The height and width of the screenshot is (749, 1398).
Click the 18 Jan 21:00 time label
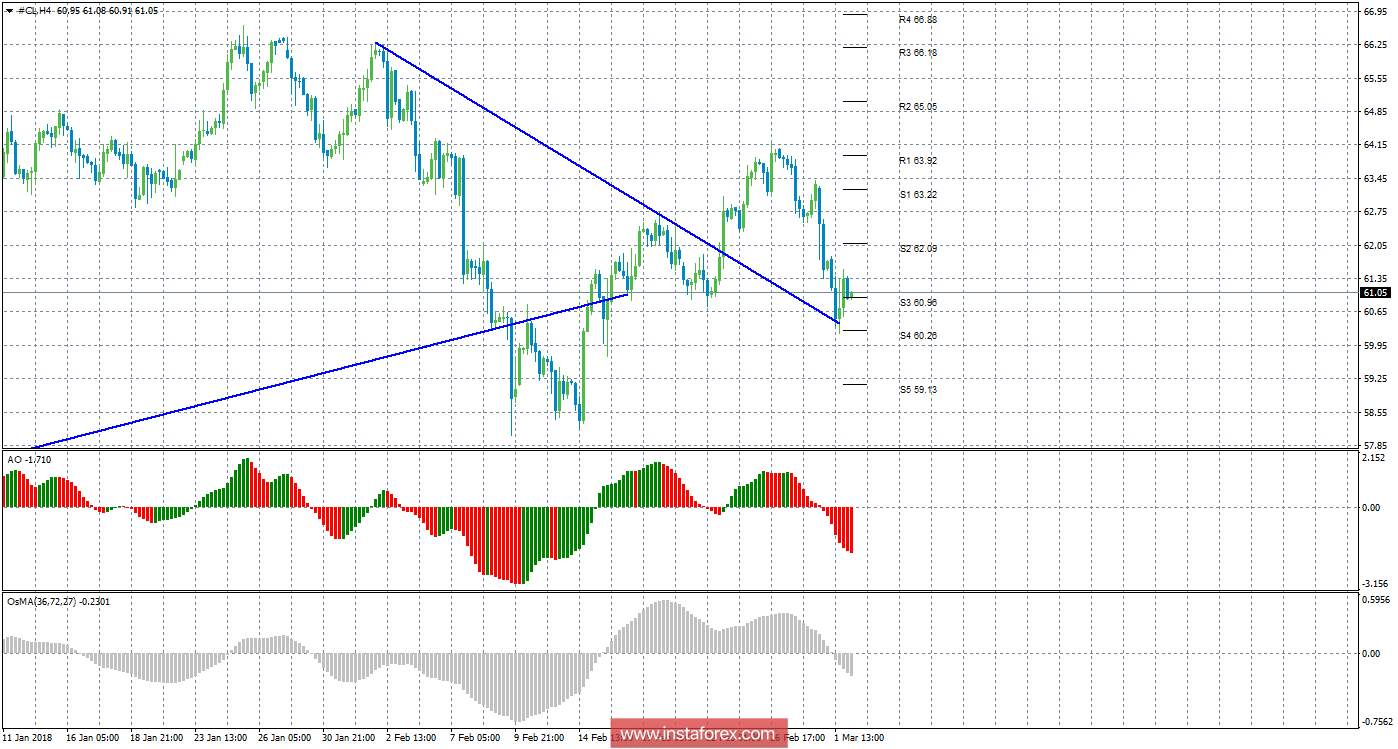[157, 738]
